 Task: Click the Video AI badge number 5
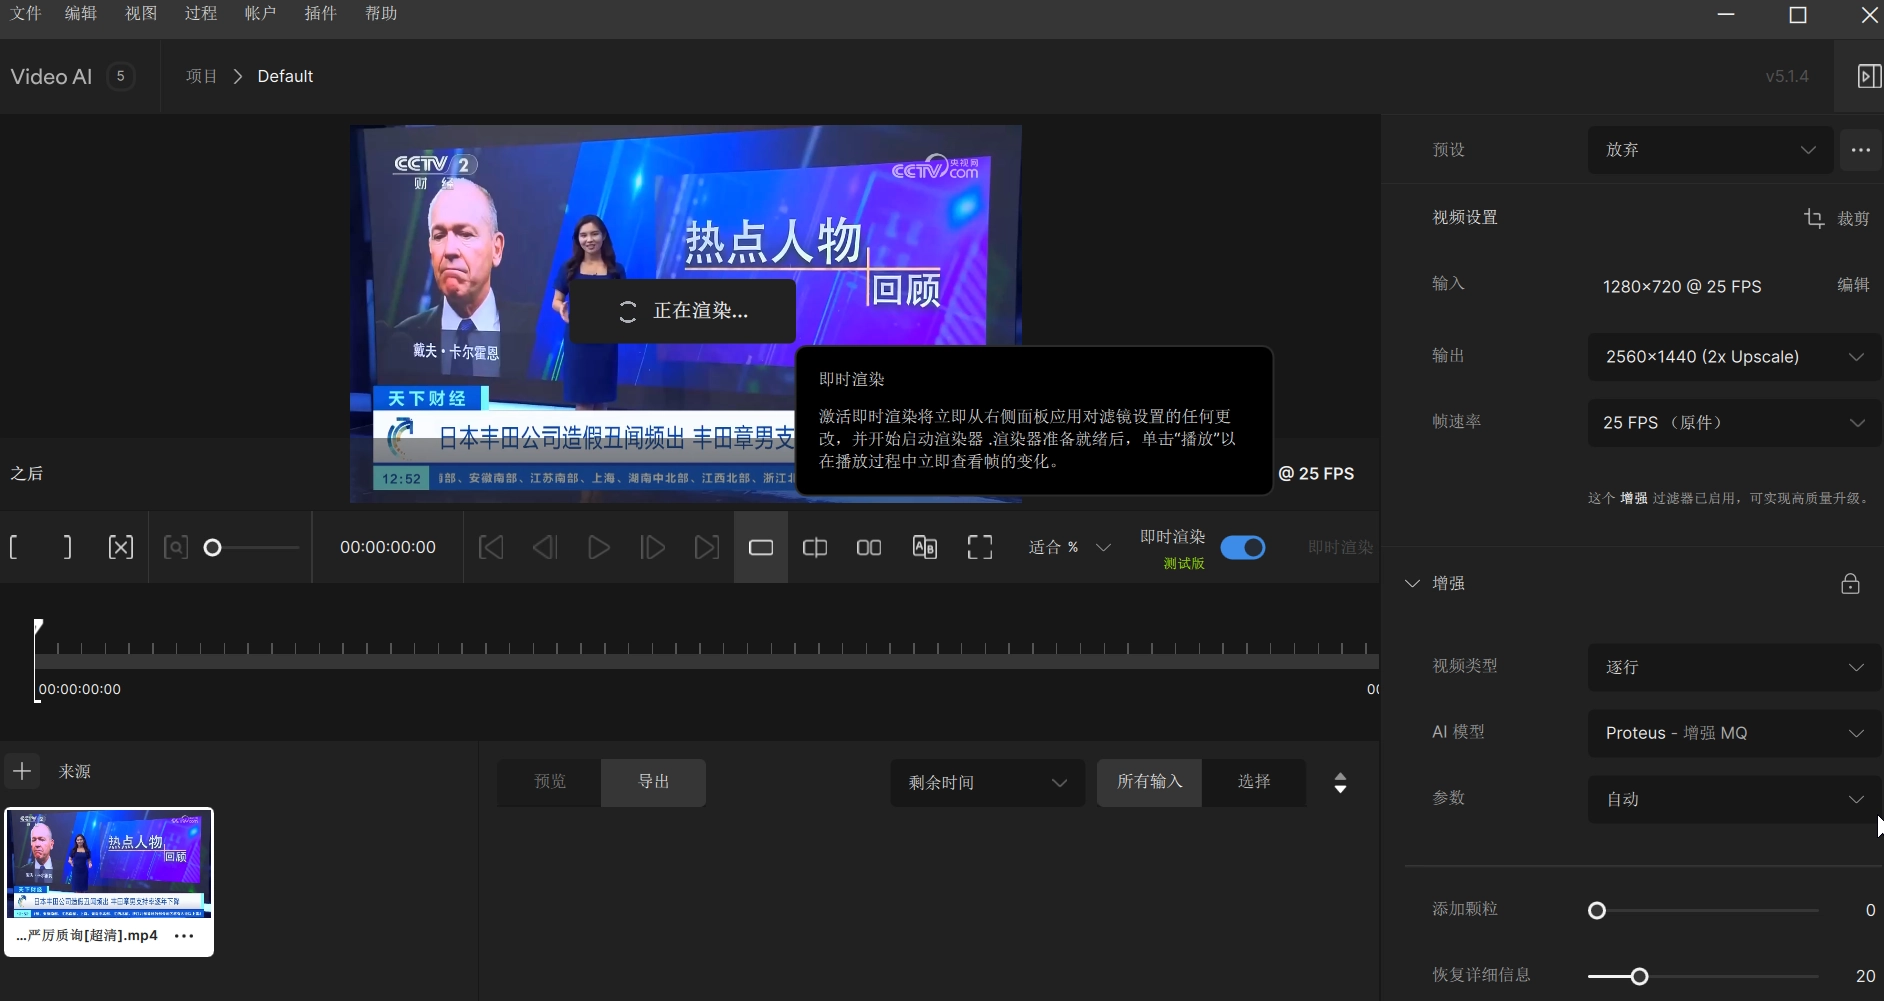click(x=121, y=76)
